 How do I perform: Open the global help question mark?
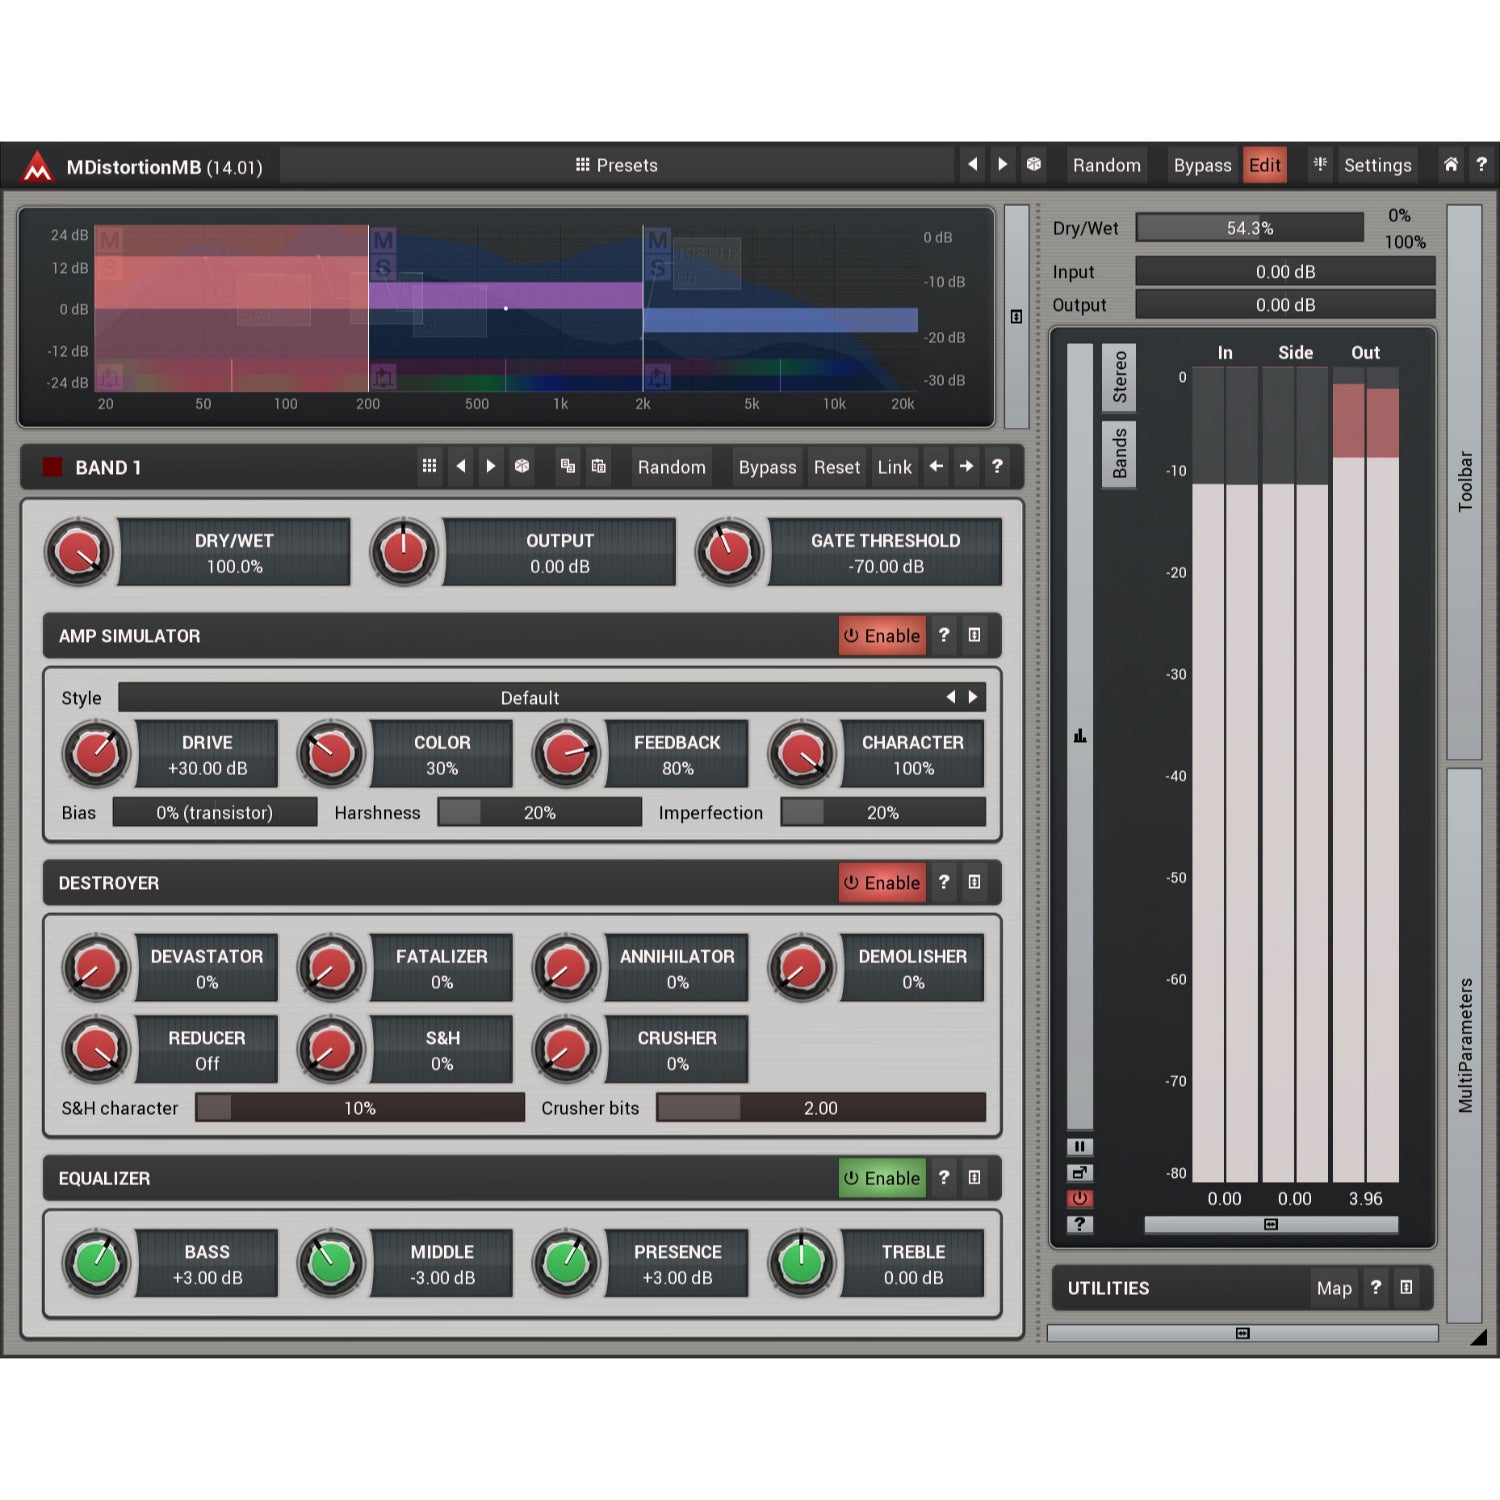pyautogui.click(x=1481, y=164)
